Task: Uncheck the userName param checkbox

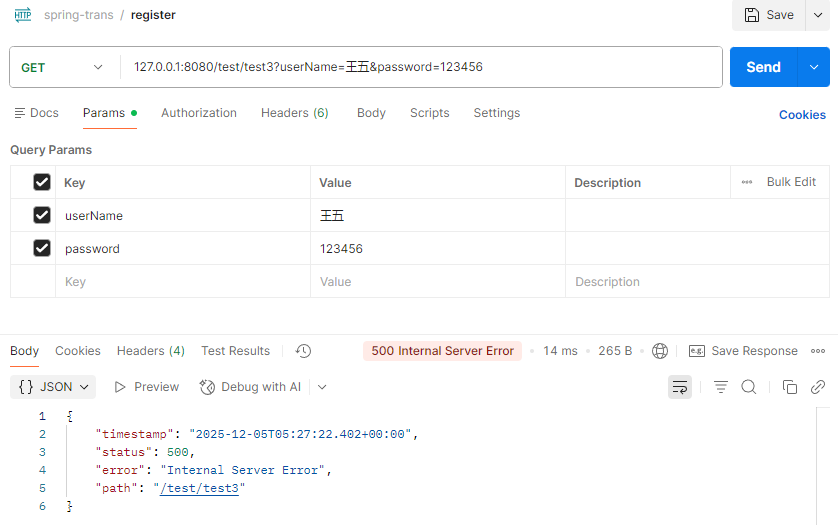Action: (x=42, y=215)
